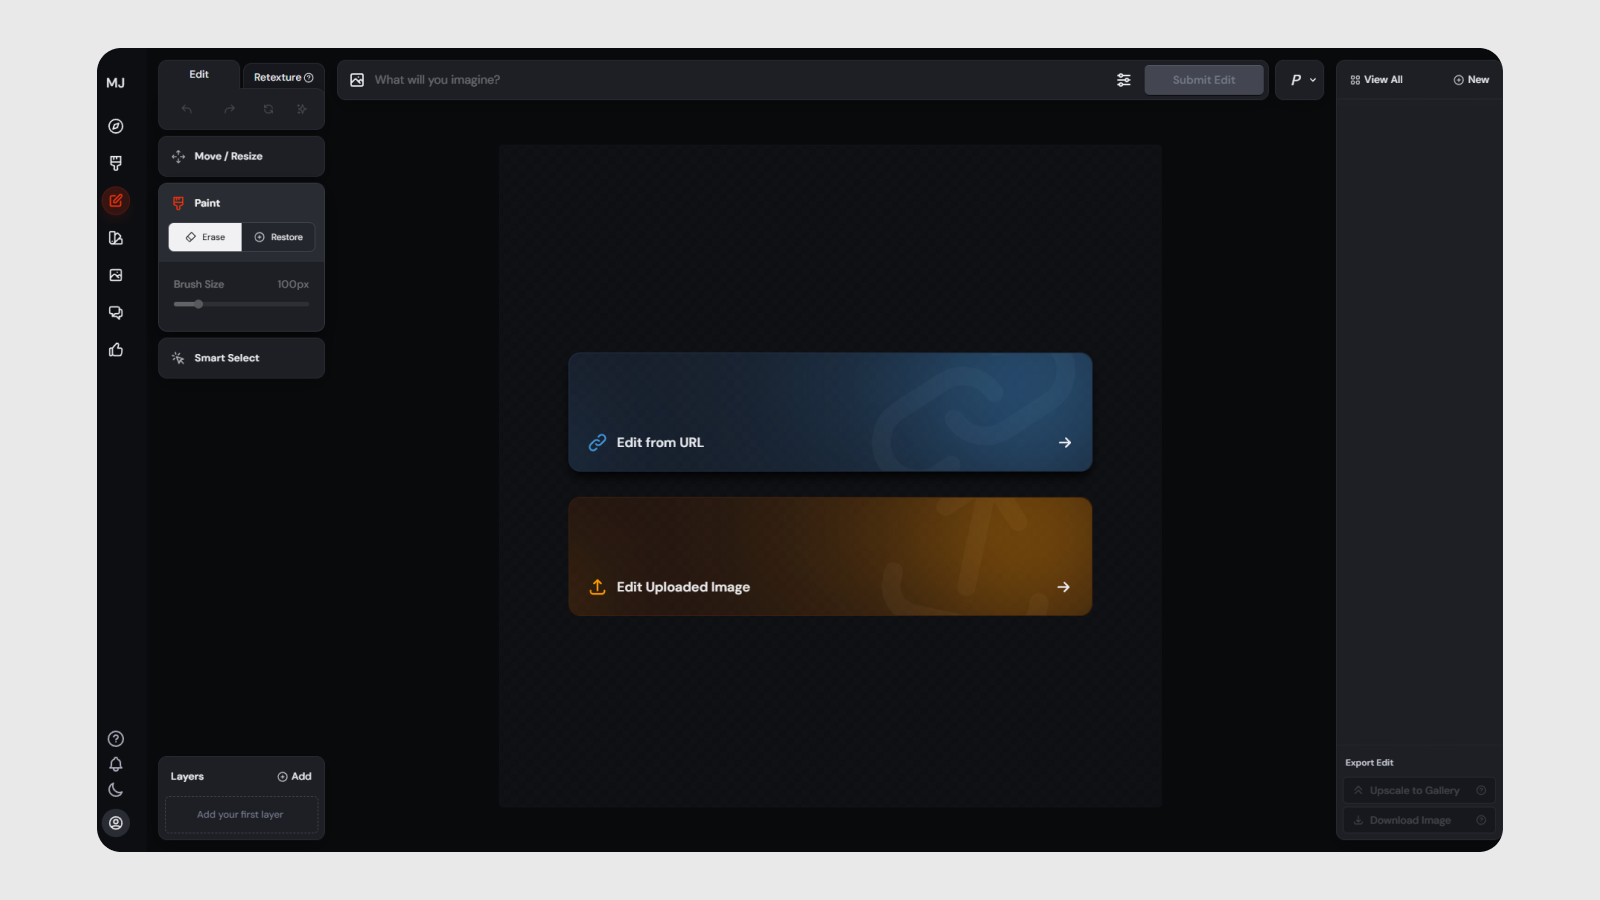Open the Create paintbrush icon
The width and height of the screenshot is (1600, 900).
click(116, 163)
